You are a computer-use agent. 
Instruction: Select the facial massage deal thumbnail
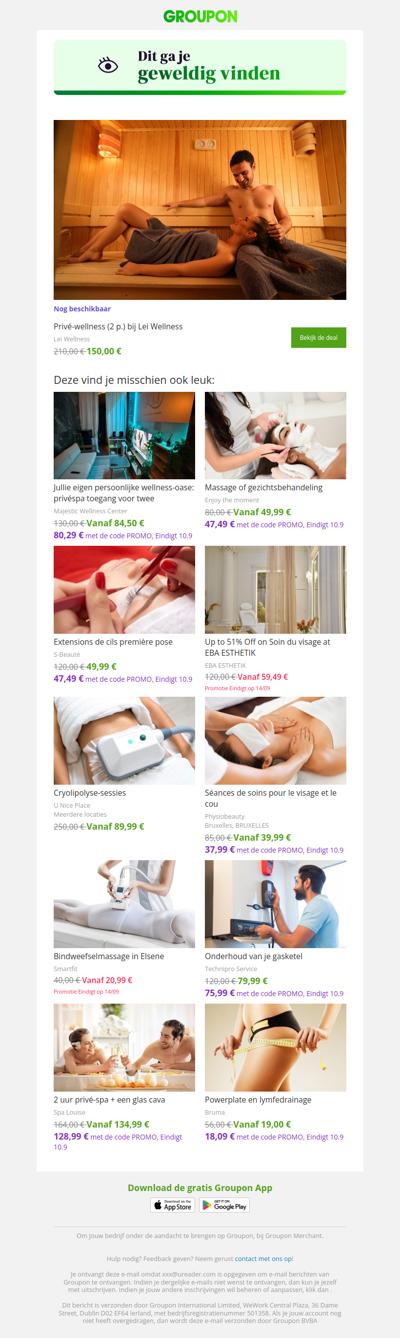275,435
